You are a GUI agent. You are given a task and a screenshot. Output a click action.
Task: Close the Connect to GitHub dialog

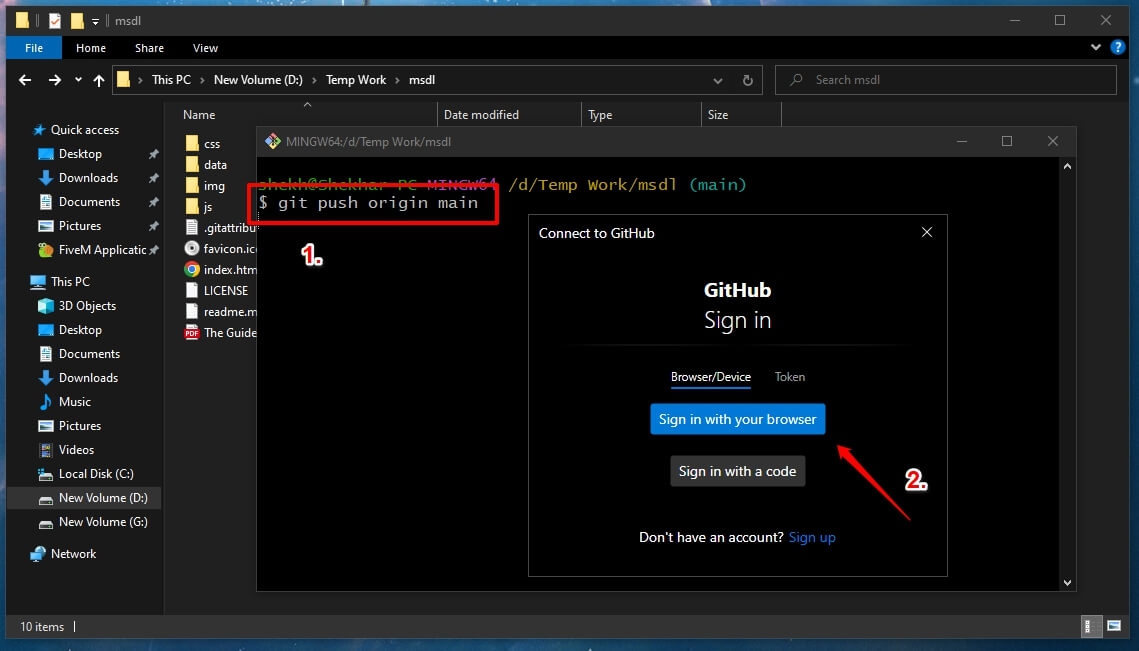coord(927,232)
